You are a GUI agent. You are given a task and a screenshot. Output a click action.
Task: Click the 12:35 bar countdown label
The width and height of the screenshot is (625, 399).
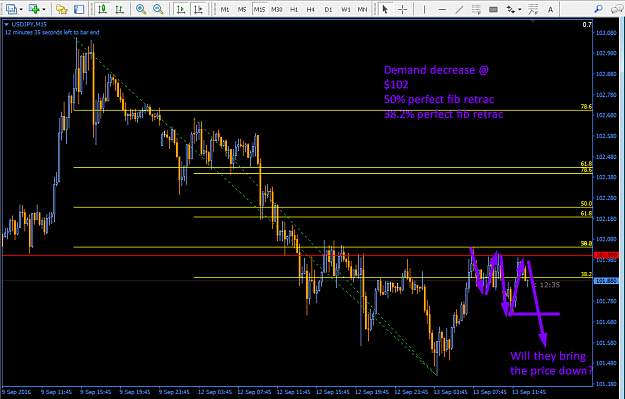[550, 285]
